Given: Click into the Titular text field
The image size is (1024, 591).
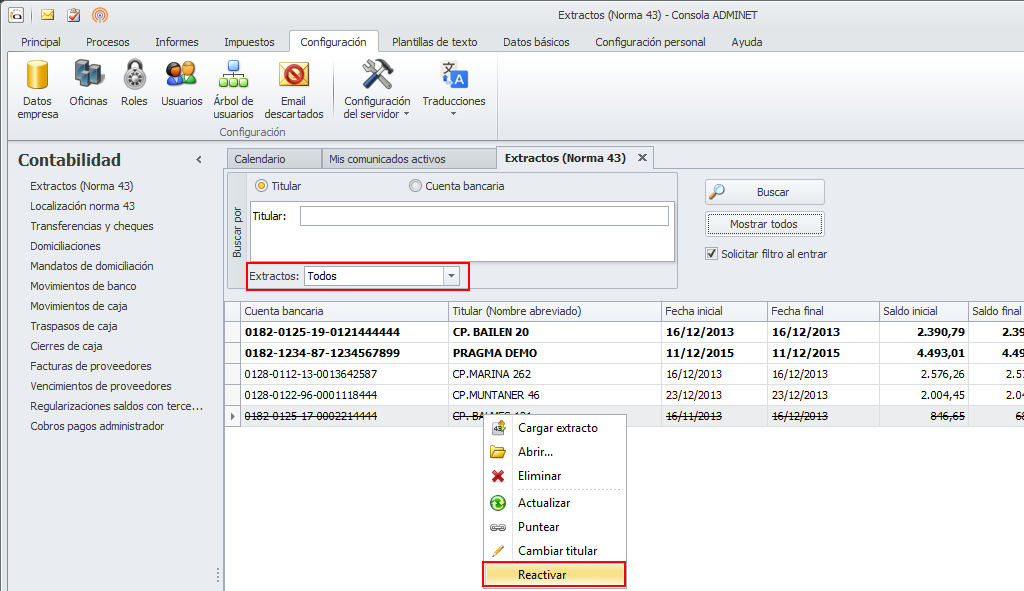Looking at the screenshot, I should point(484,216).
